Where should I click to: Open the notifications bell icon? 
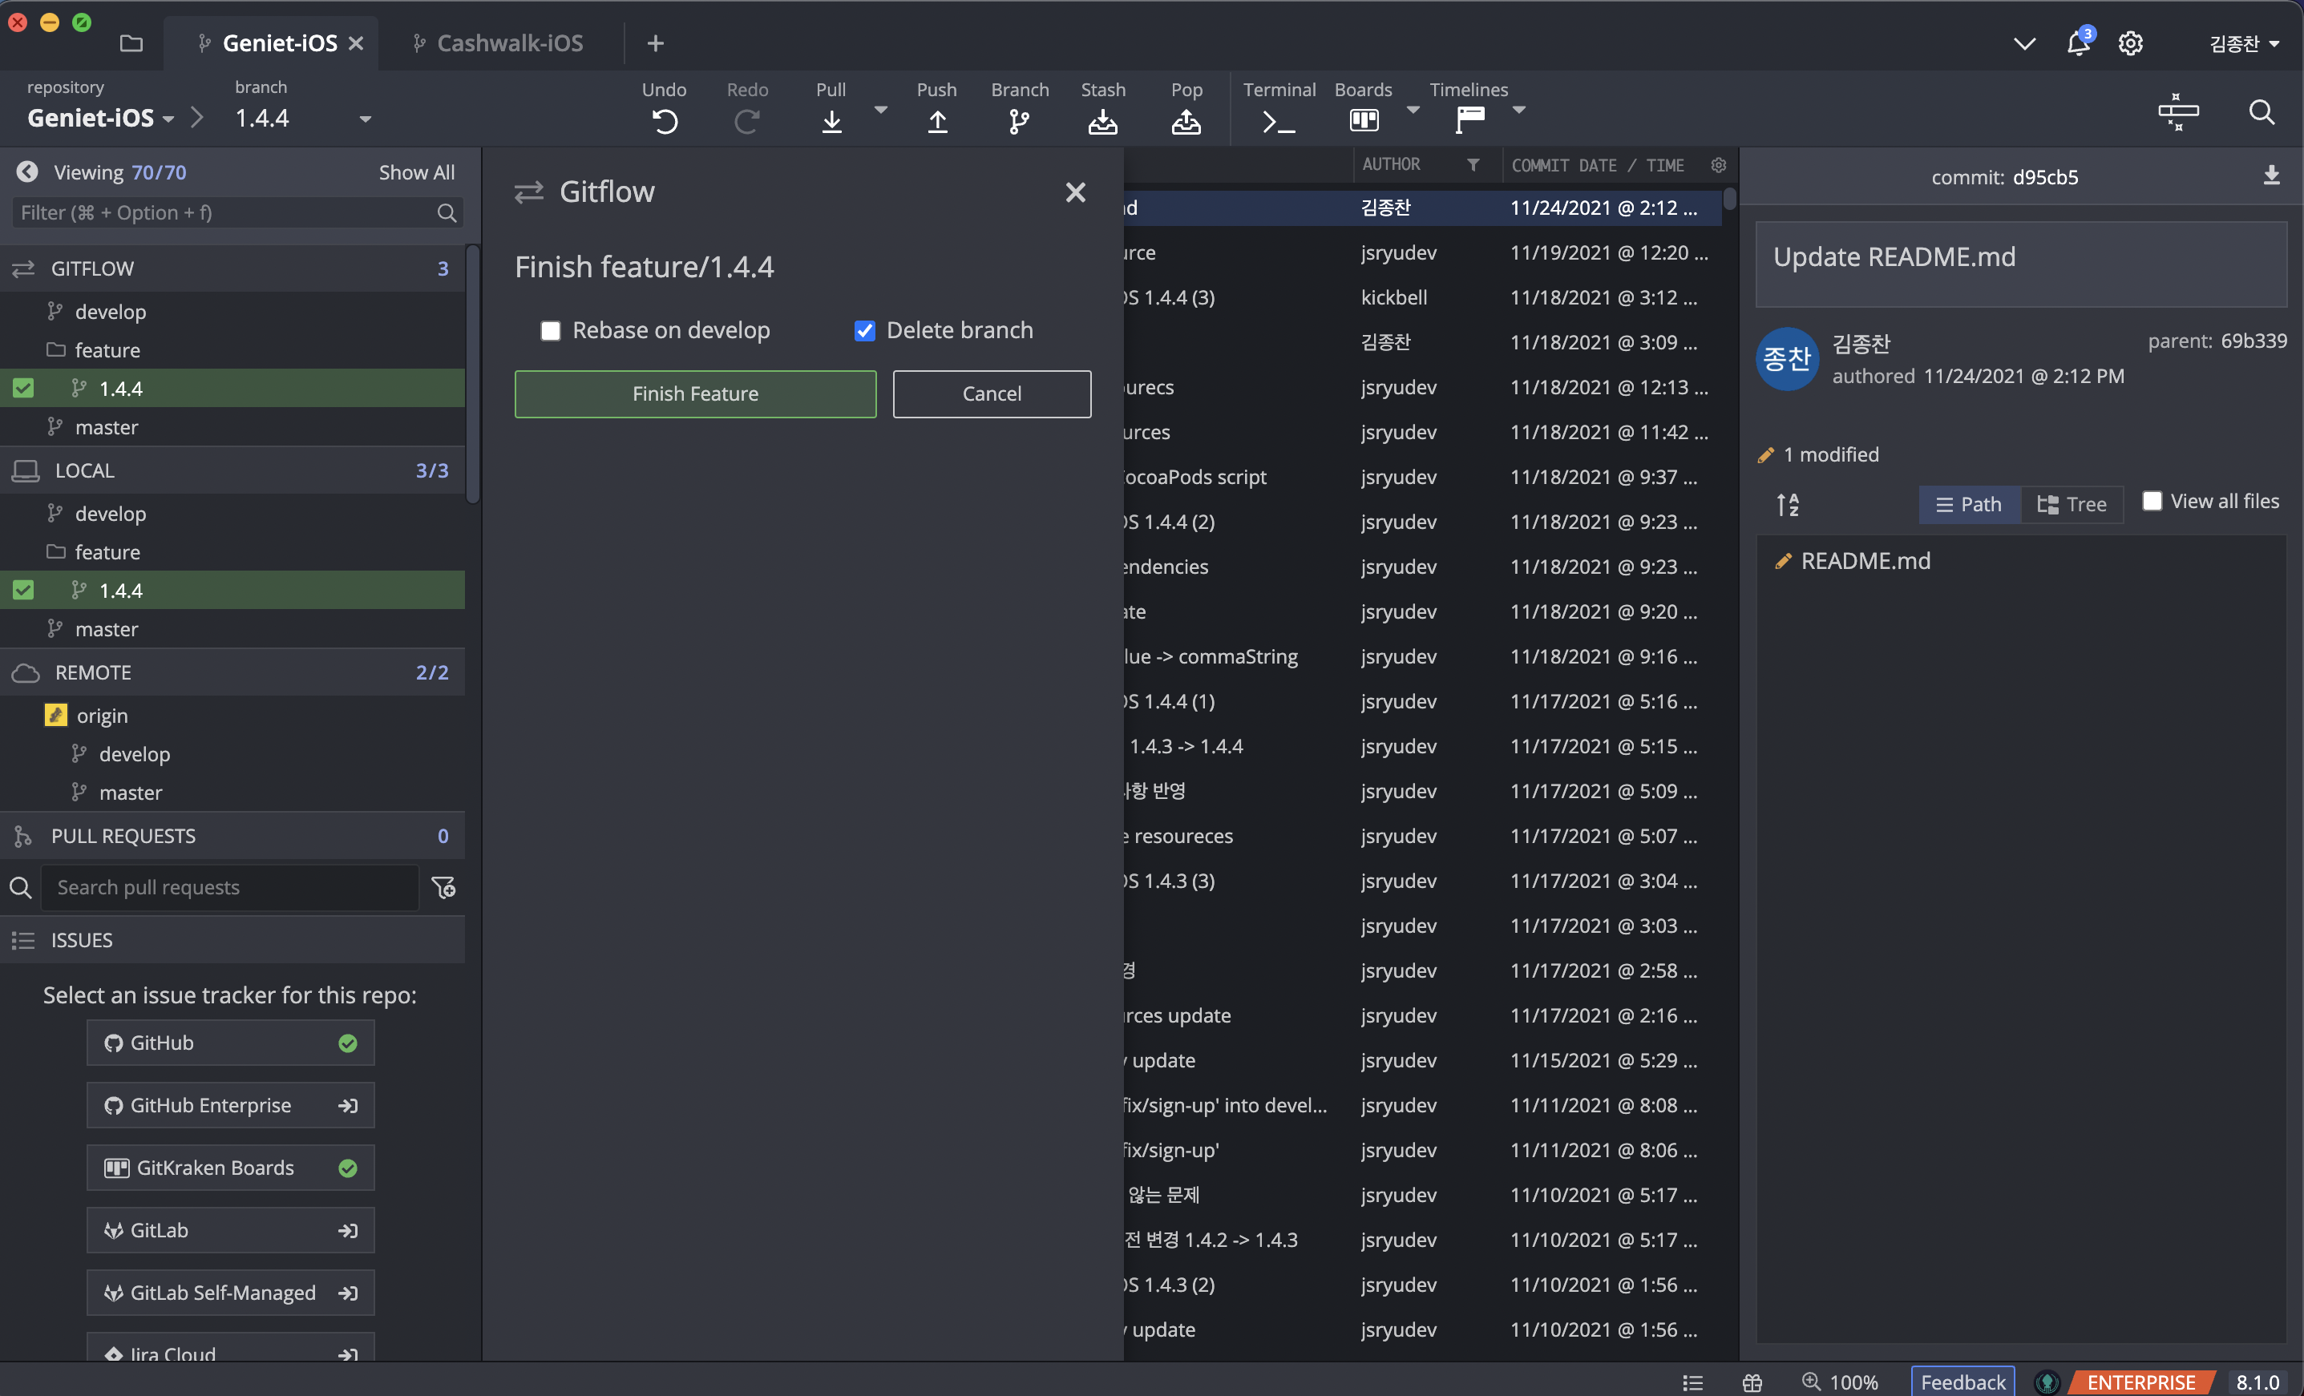pyautogui.click(x=2077, y=43)
